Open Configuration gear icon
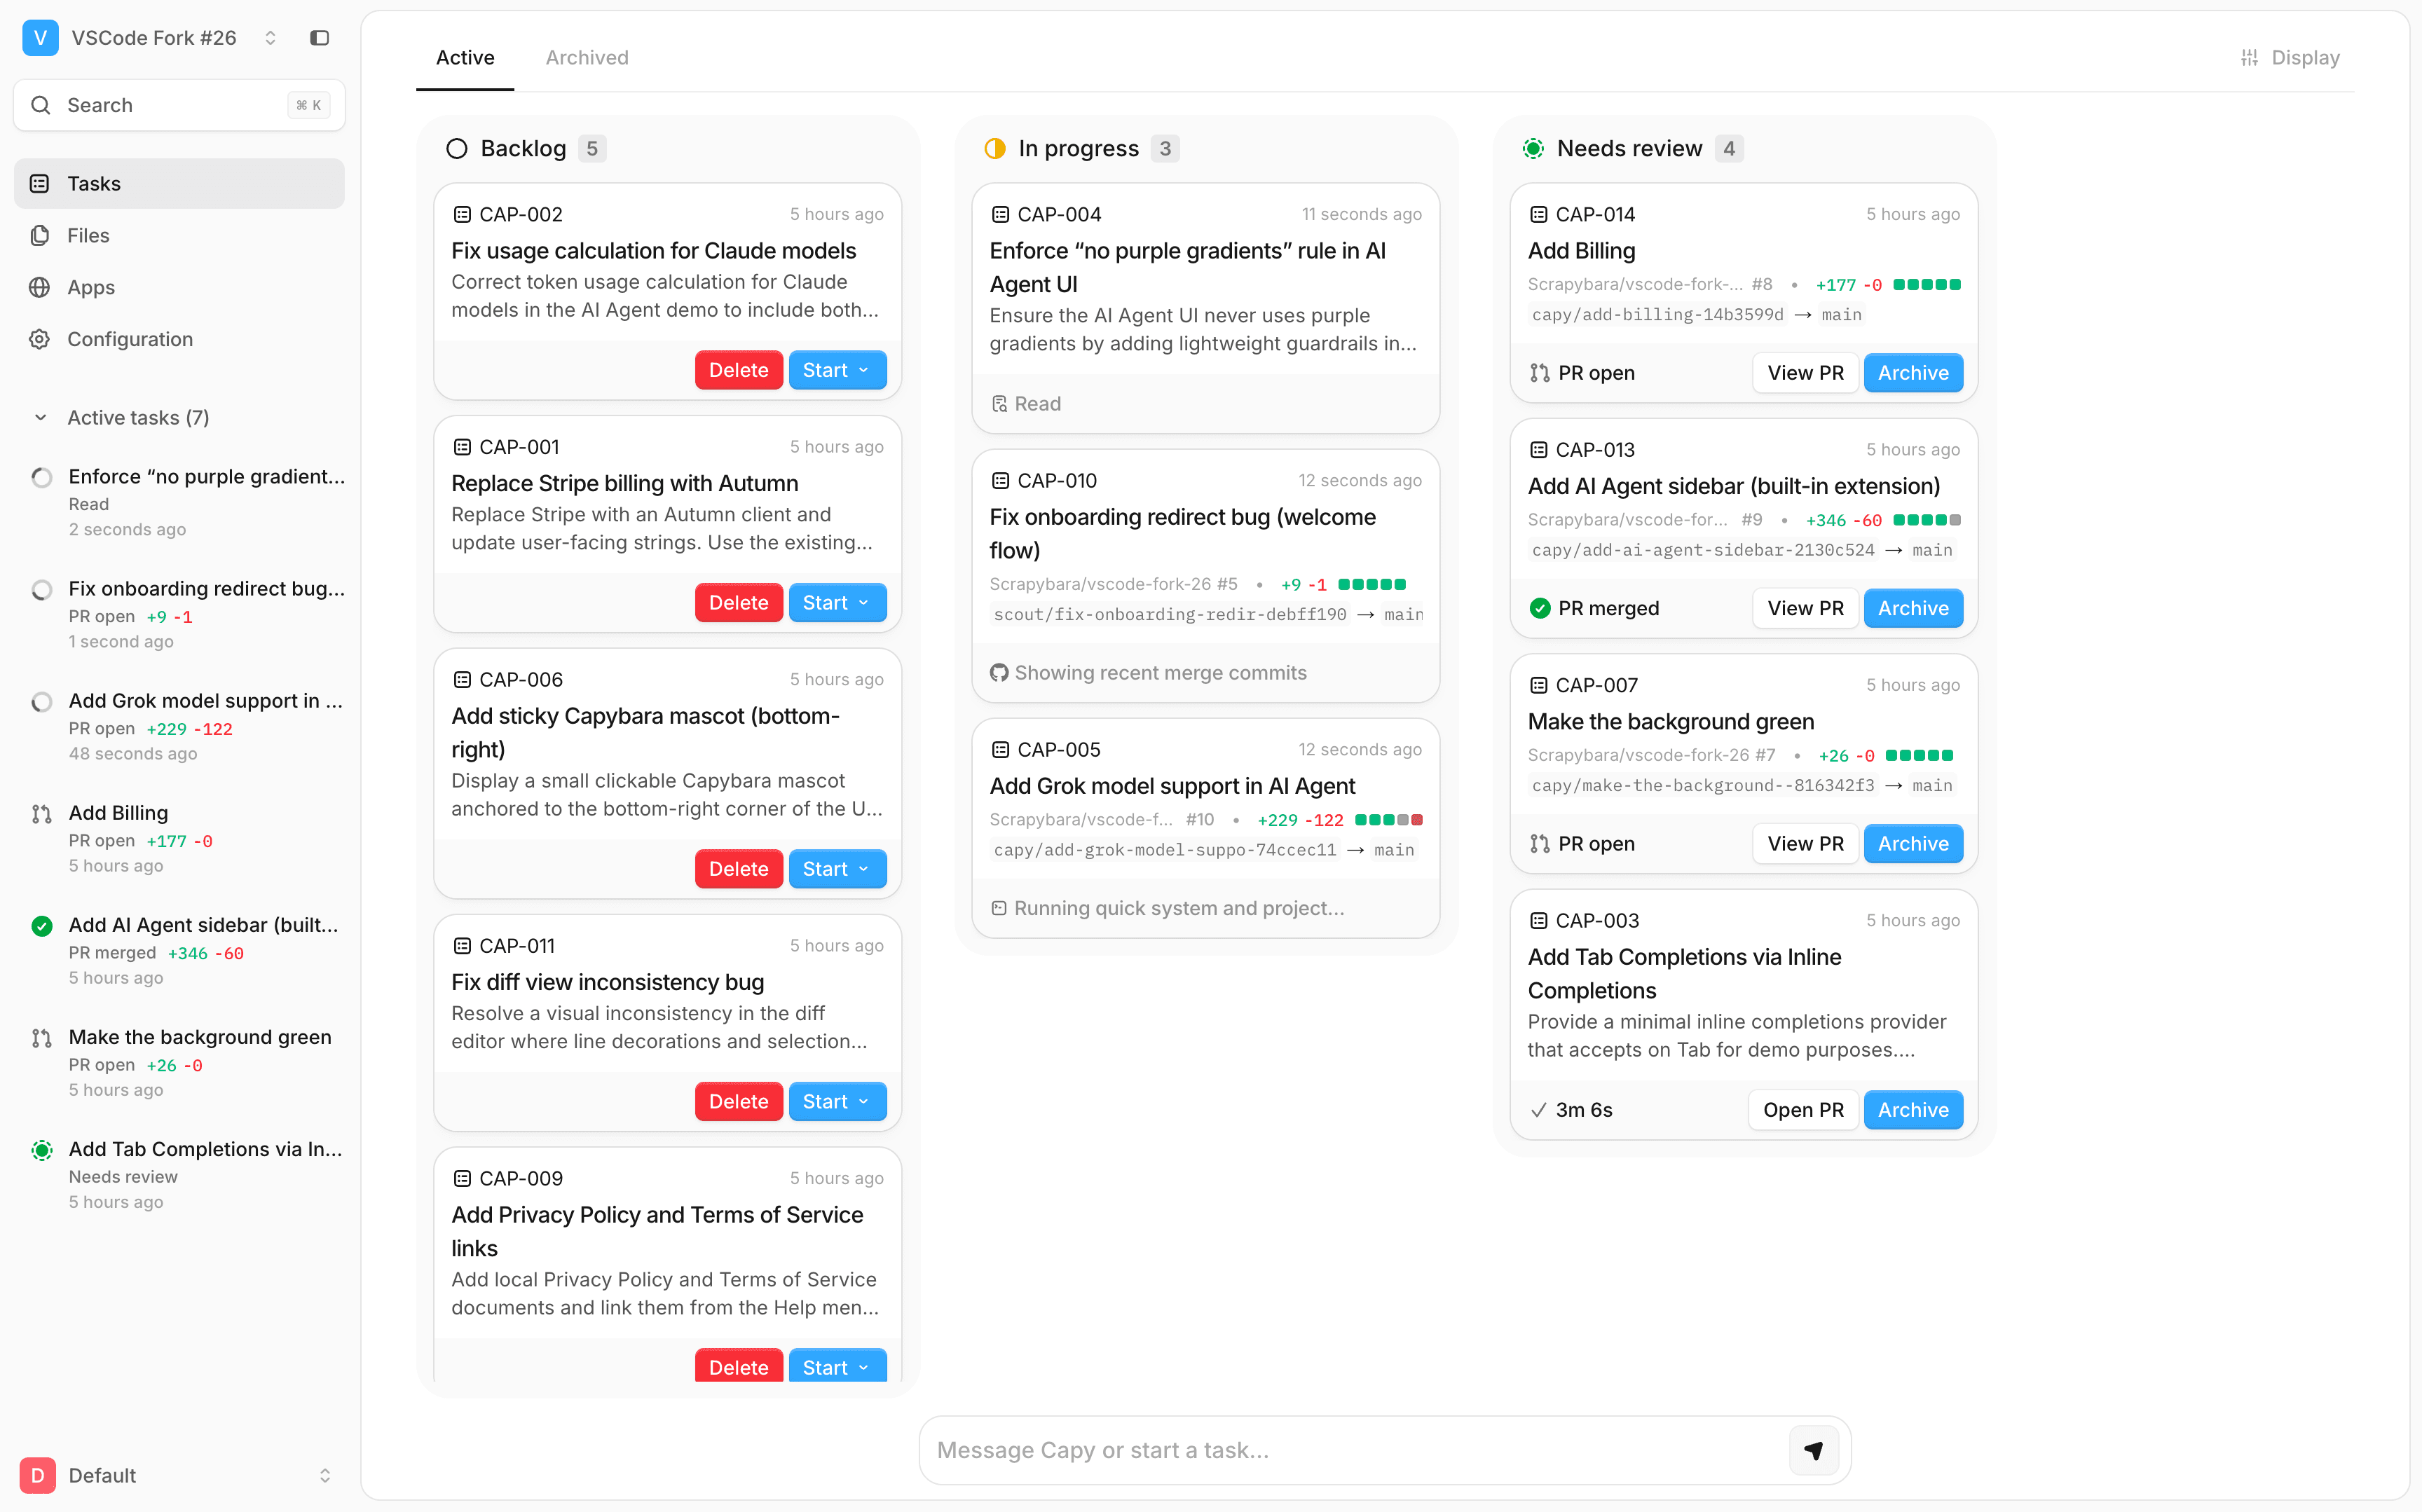2422x1512 pixels. pos(40,340)
